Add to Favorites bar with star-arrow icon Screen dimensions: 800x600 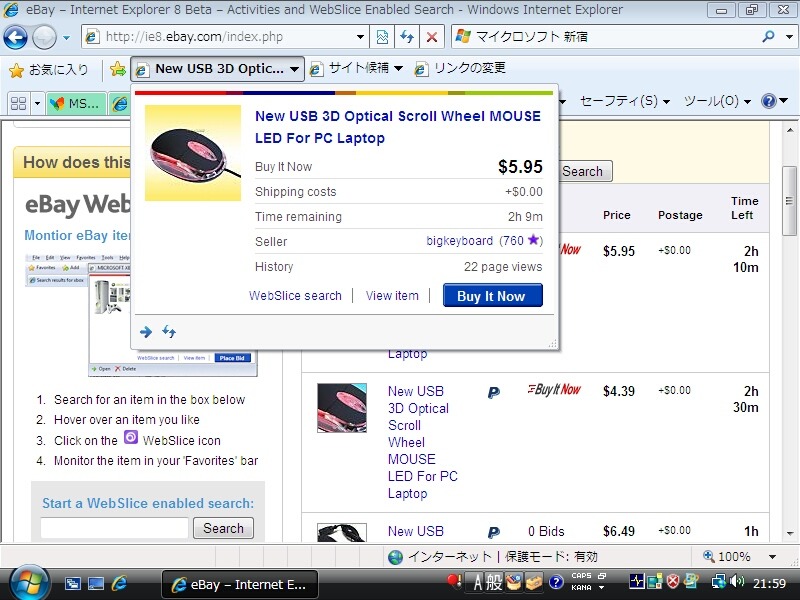tap(118, 69)
